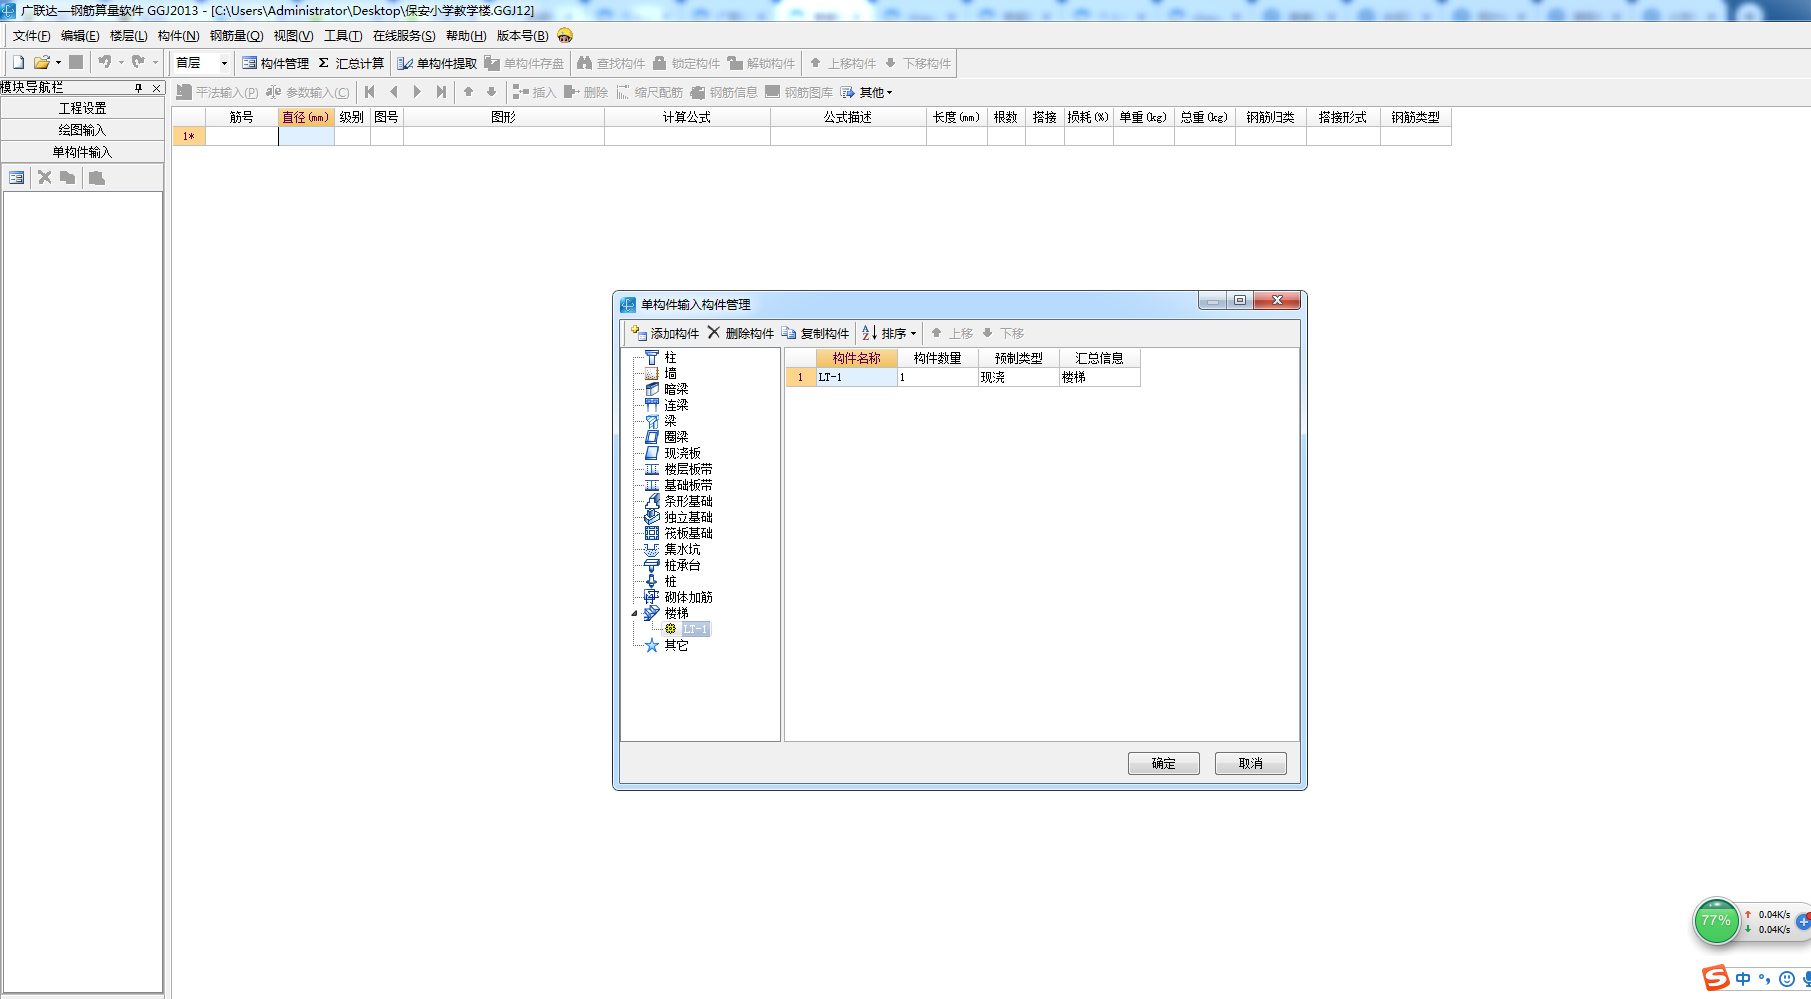Viewport: 1811px width, 999px height.
Task: Click 汇总计算 sigma button
Action: tap(351, 63)
